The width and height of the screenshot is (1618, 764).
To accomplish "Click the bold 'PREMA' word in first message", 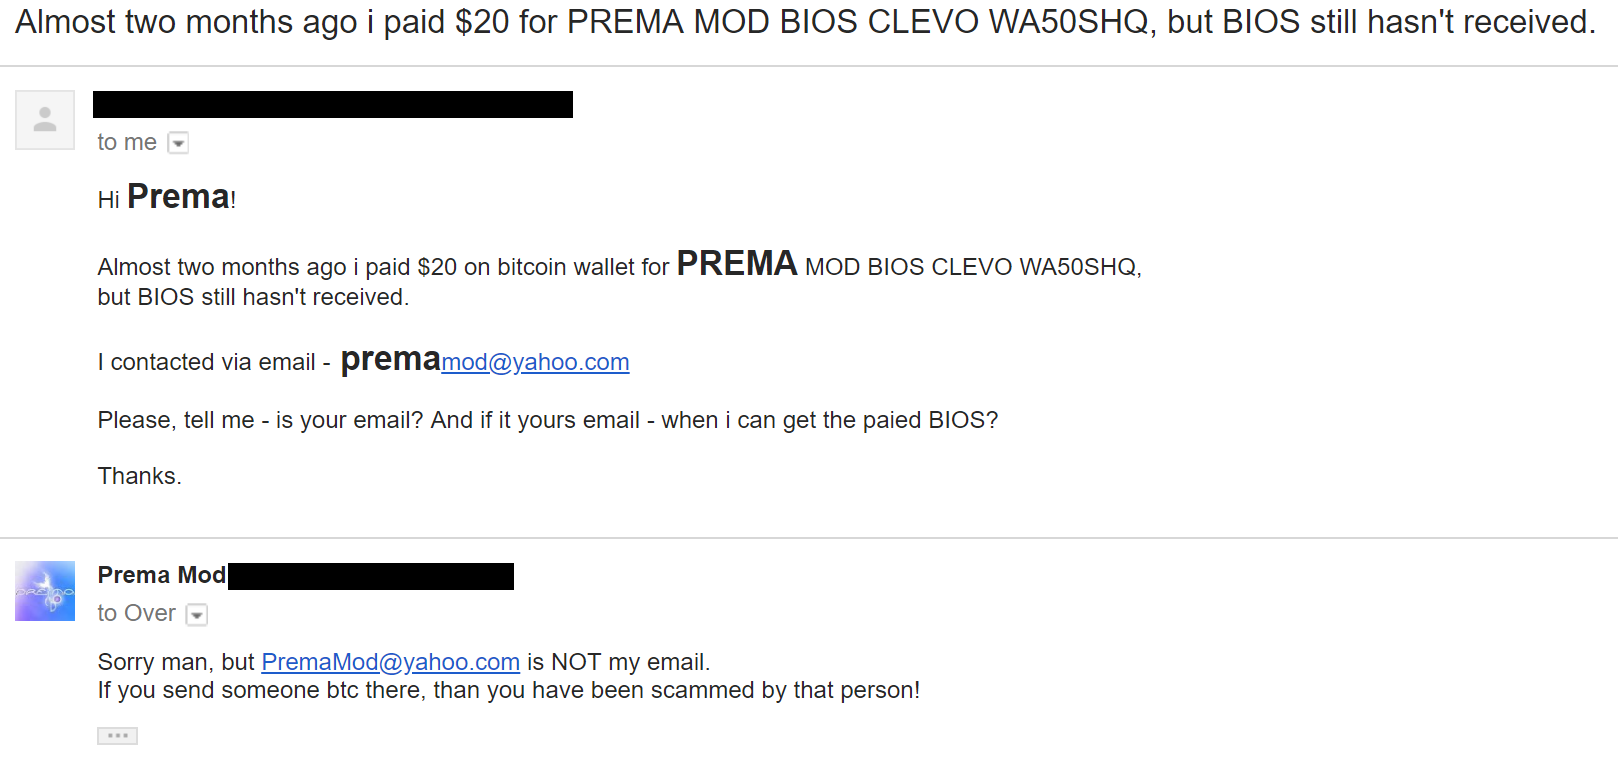I will pos(736,264).
